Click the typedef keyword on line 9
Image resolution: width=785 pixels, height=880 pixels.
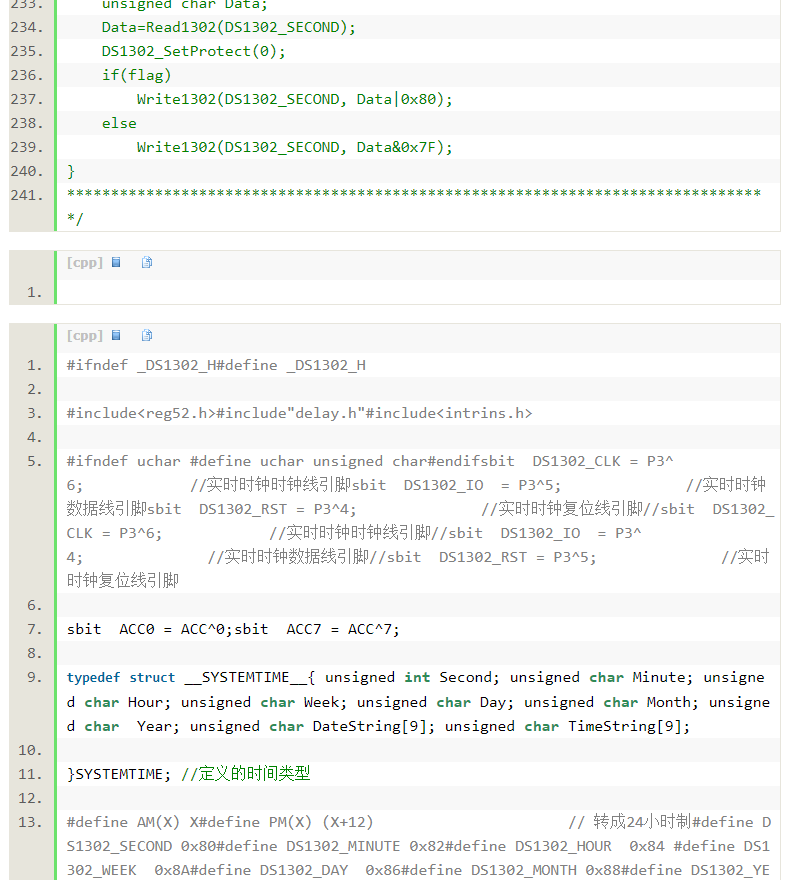click(x=93, y=678)
